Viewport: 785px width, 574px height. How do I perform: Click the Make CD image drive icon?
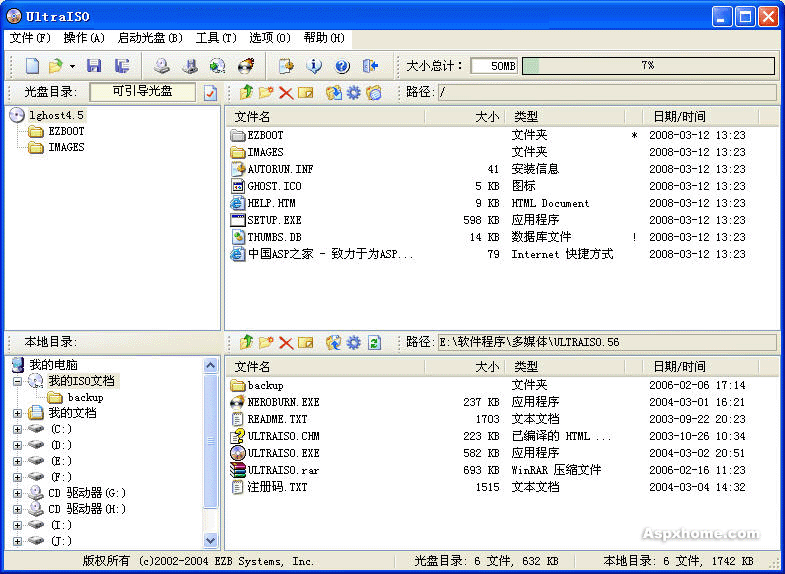[161, 66]
